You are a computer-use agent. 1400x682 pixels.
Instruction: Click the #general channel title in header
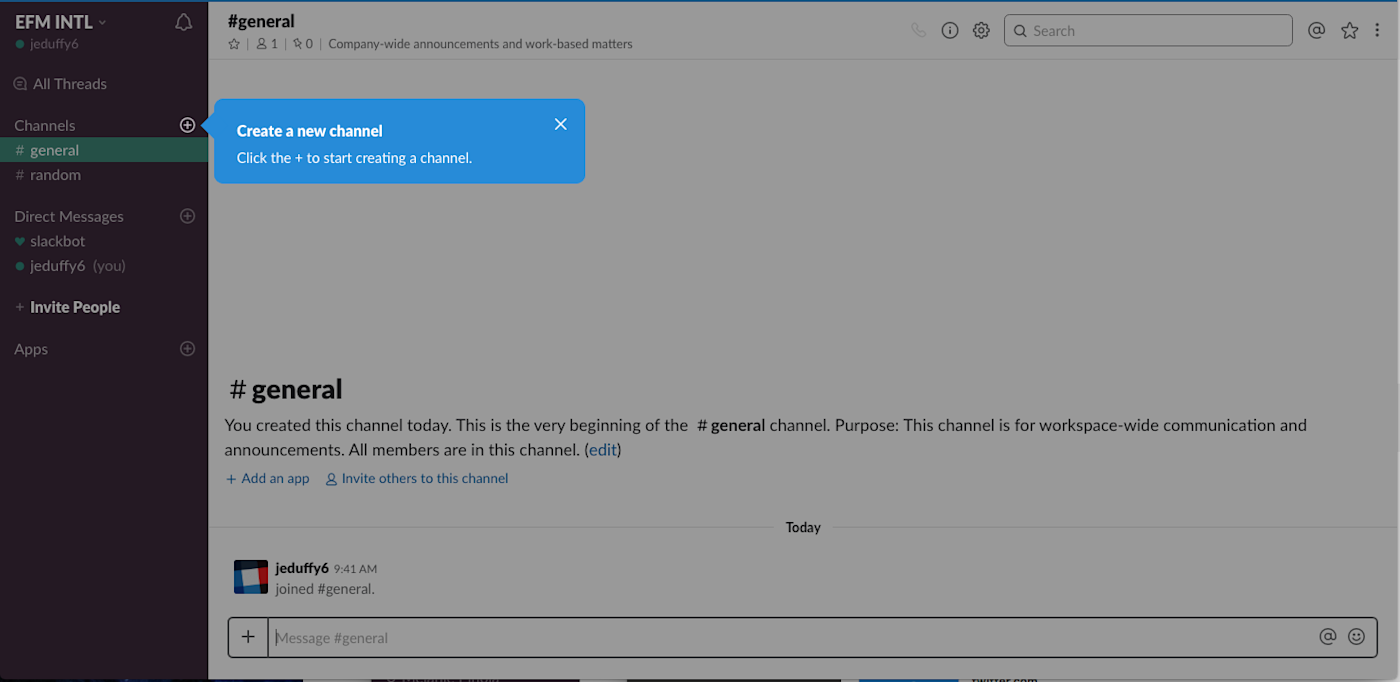[x=261, y=21]
